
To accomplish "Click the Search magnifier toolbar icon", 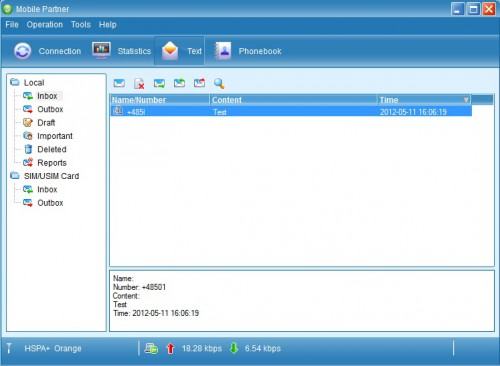I will 219,83.
